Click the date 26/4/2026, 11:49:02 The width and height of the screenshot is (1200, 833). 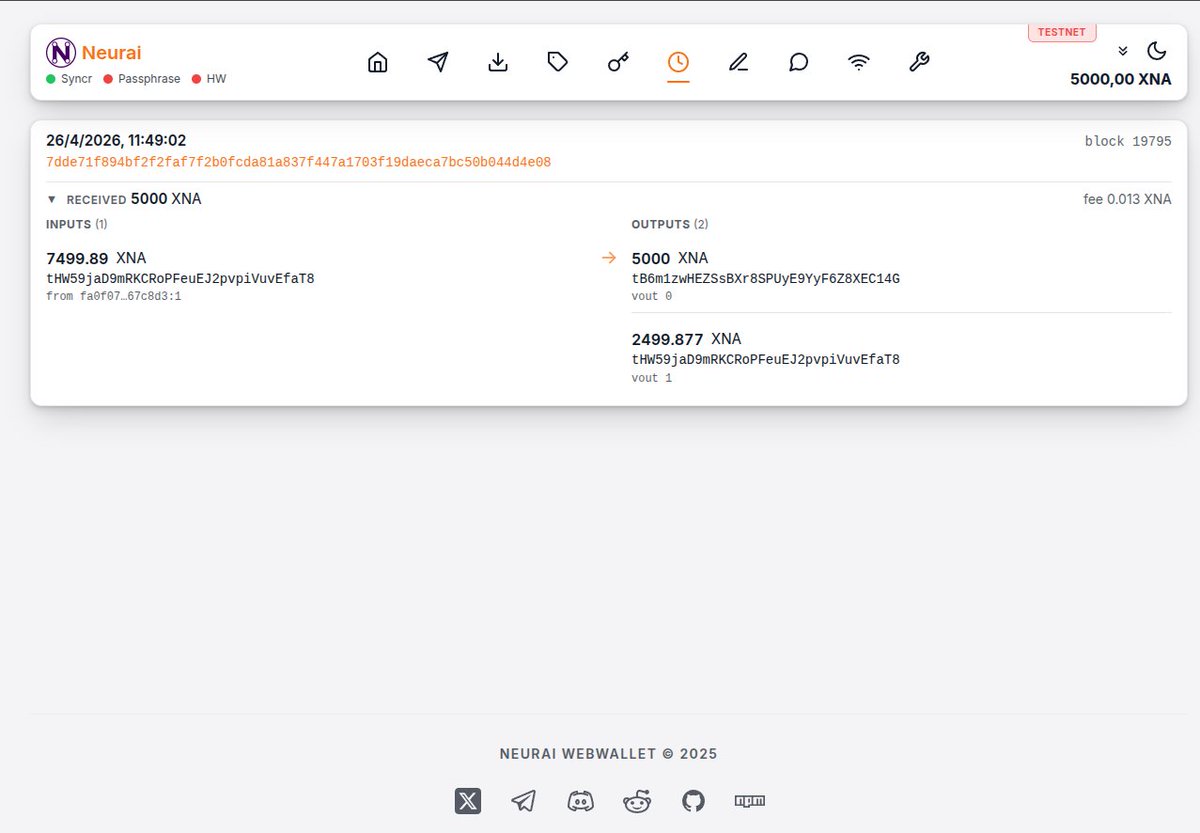point(116,141)
